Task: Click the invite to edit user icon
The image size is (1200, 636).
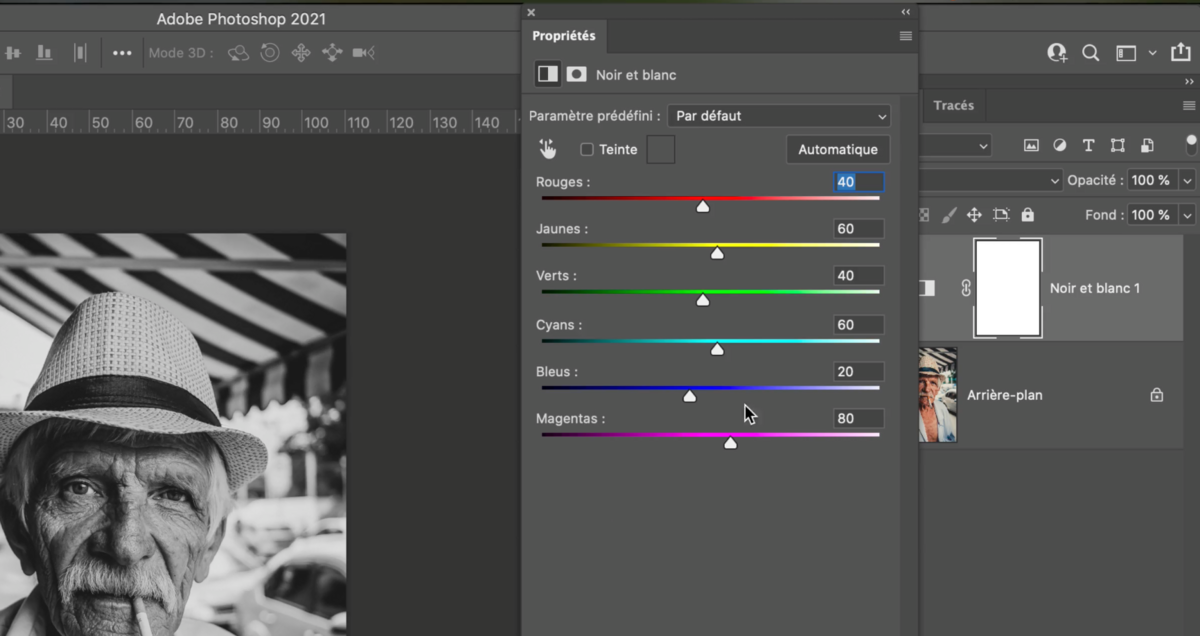Action: coord(1057,53)
